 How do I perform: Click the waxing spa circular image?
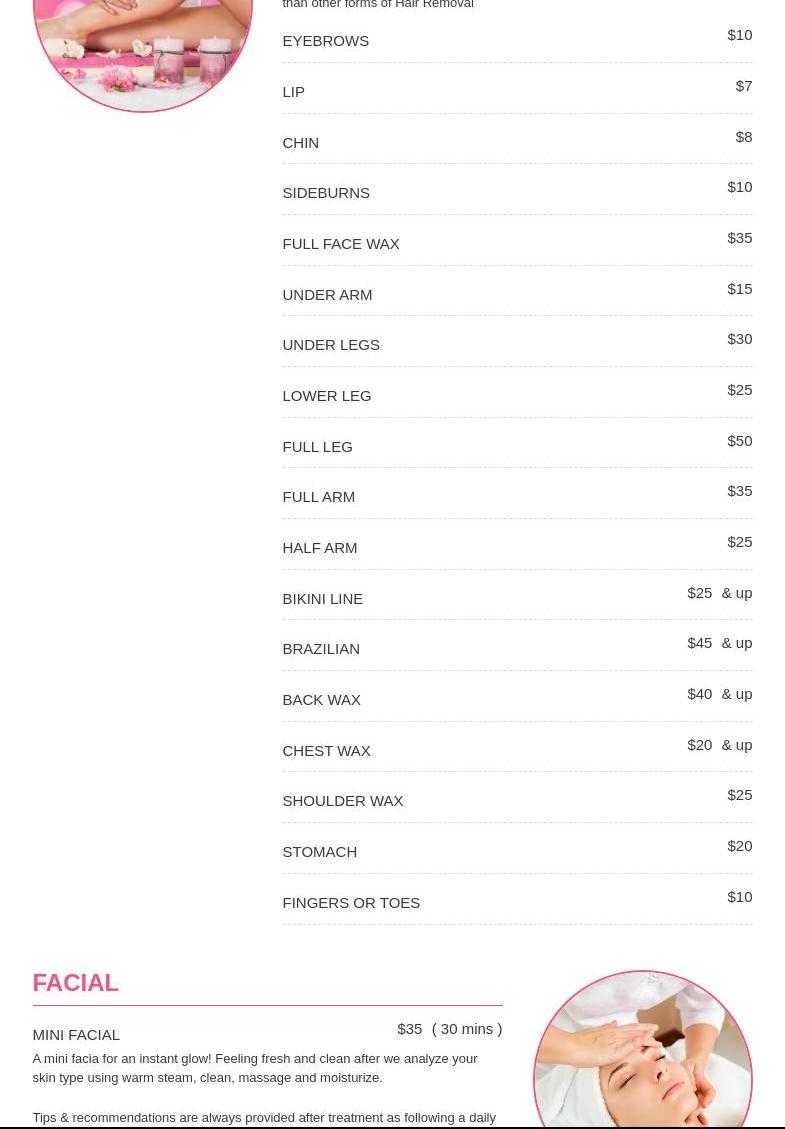click(x=142, y=50)
